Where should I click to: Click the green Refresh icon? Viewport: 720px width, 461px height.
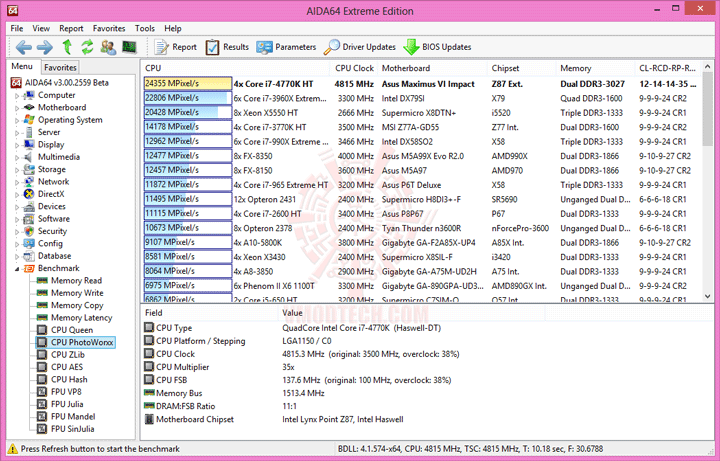click(87, 47)
